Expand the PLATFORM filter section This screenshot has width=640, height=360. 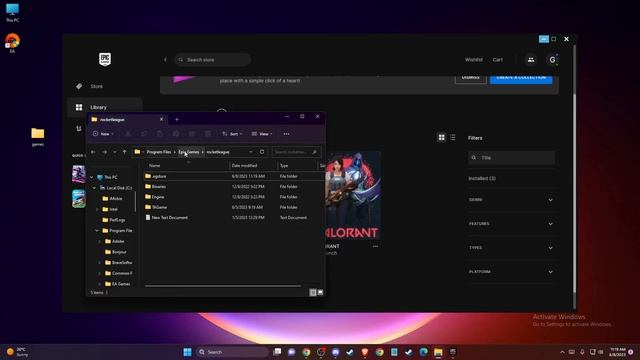point(511,272)
